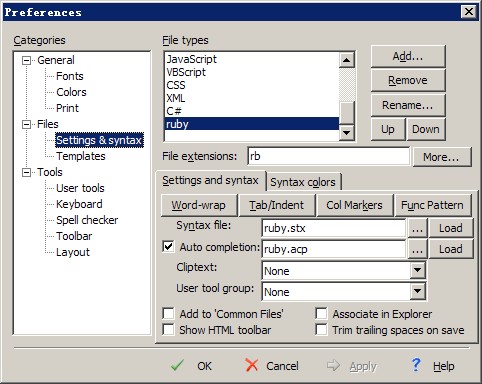This screenshot has height=384, width=482.
Task: Load the ruby.stx syntax file
Action: [x=451, y=228]
